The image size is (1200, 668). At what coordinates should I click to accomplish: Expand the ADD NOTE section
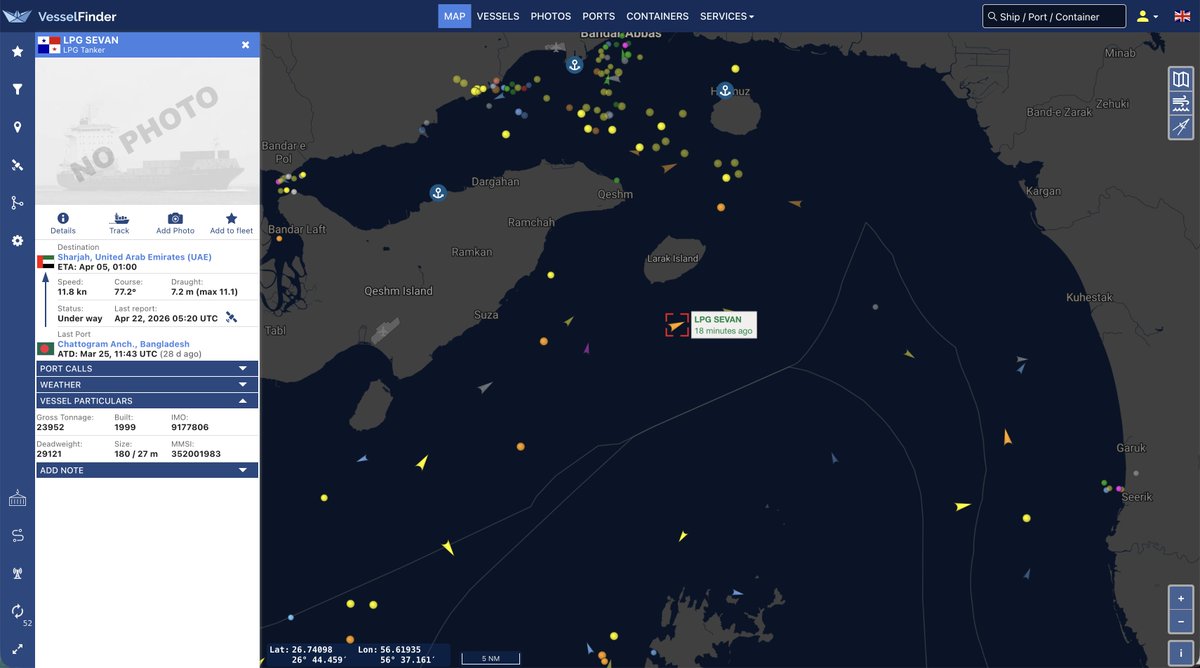147,470
